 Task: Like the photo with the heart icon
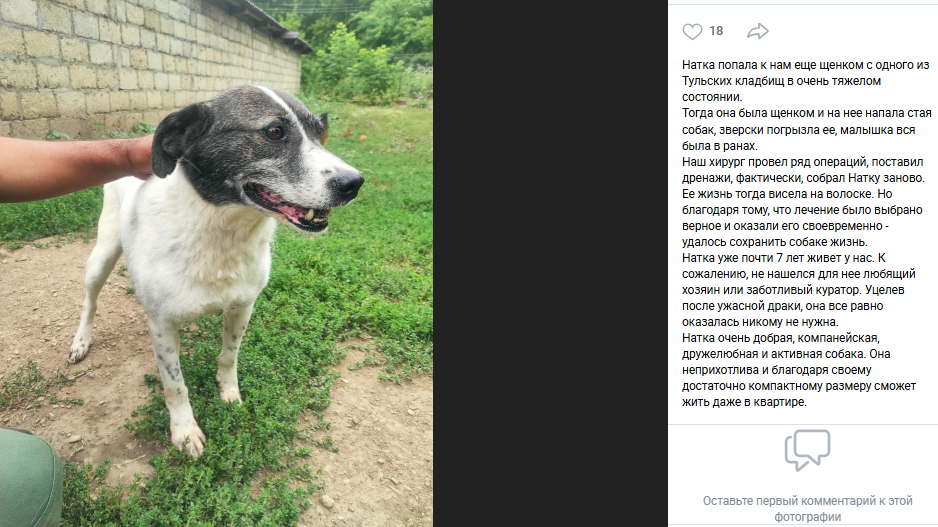pyautogui.click(x=692, y=31)
